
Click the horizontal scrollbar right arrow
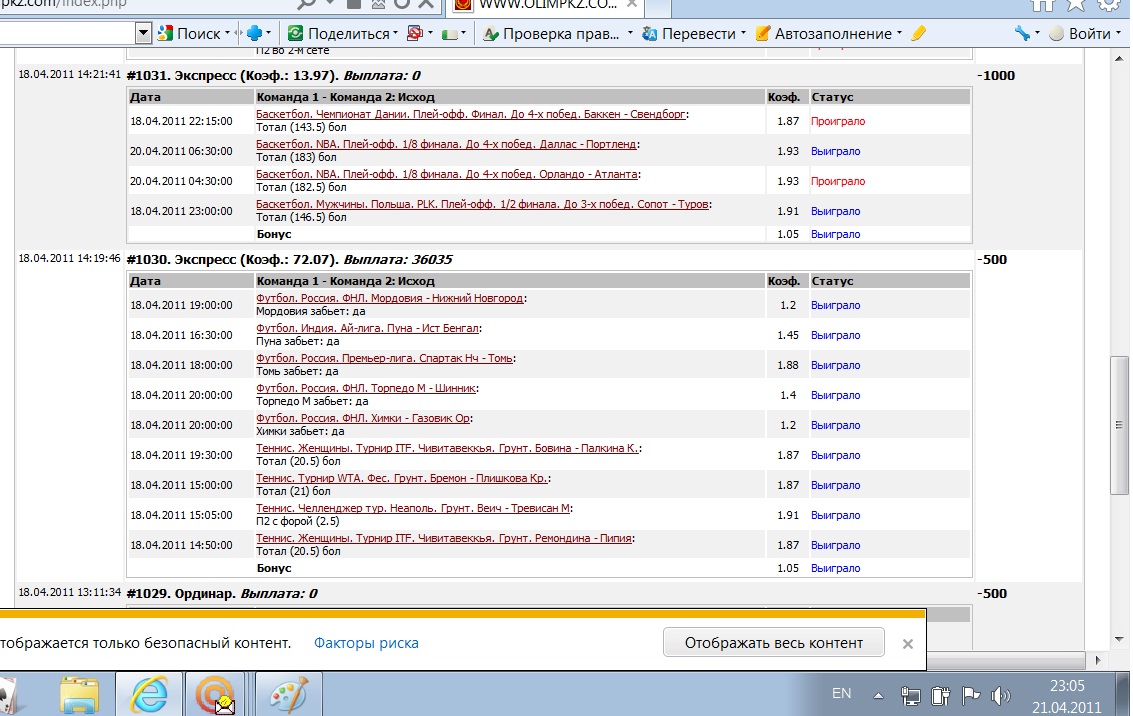pyautogui.click(x=1098, y=660)
